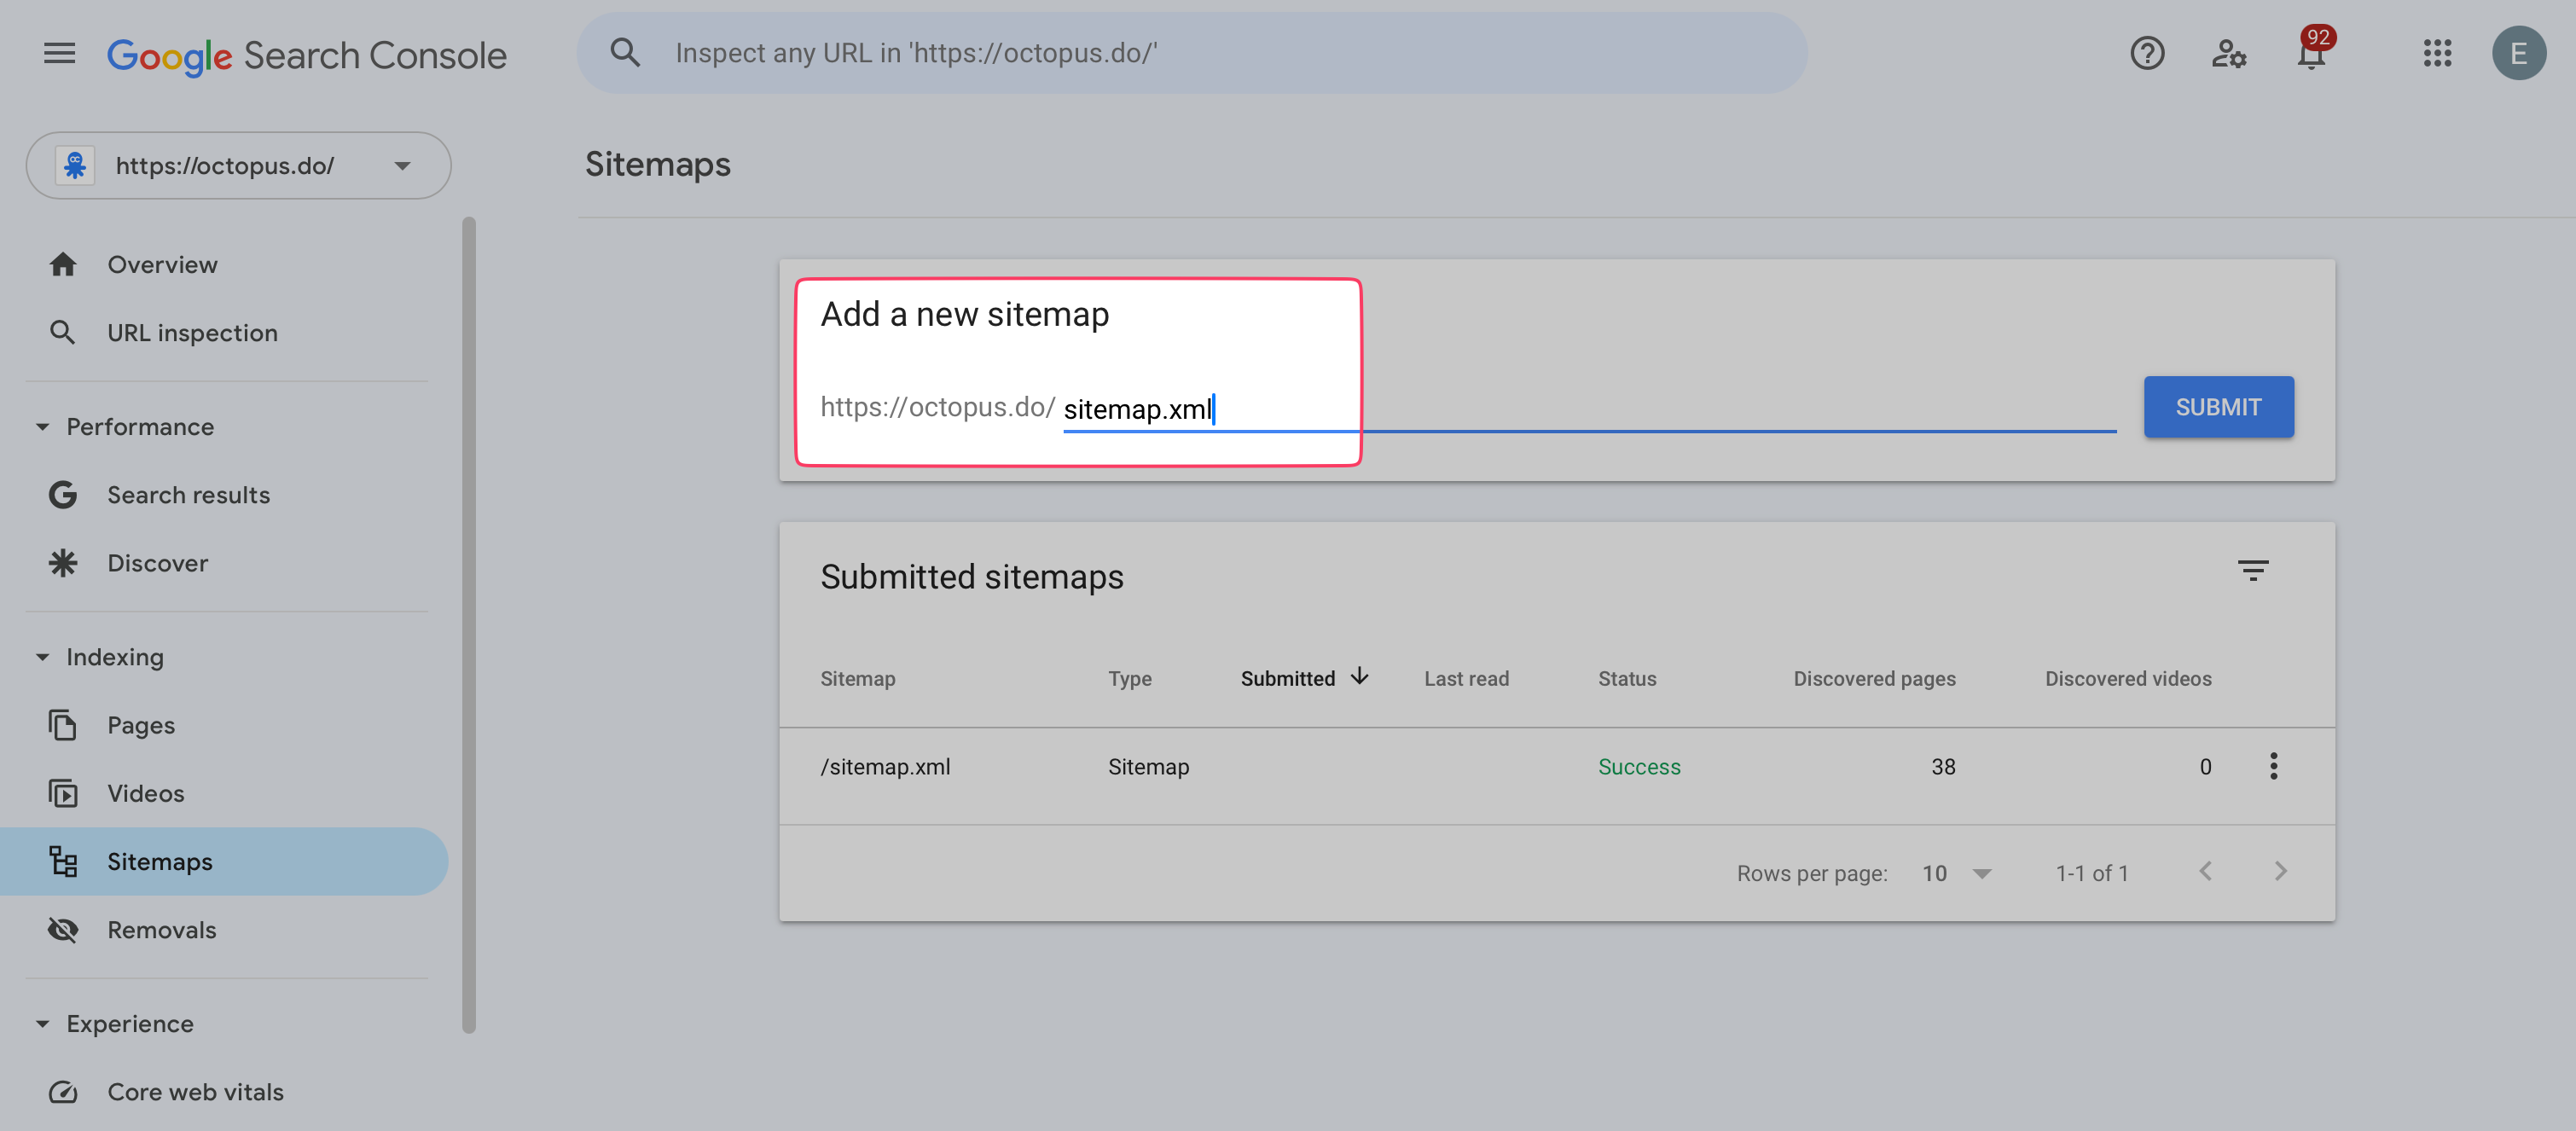Sort by Discovered pages column

1874,678
